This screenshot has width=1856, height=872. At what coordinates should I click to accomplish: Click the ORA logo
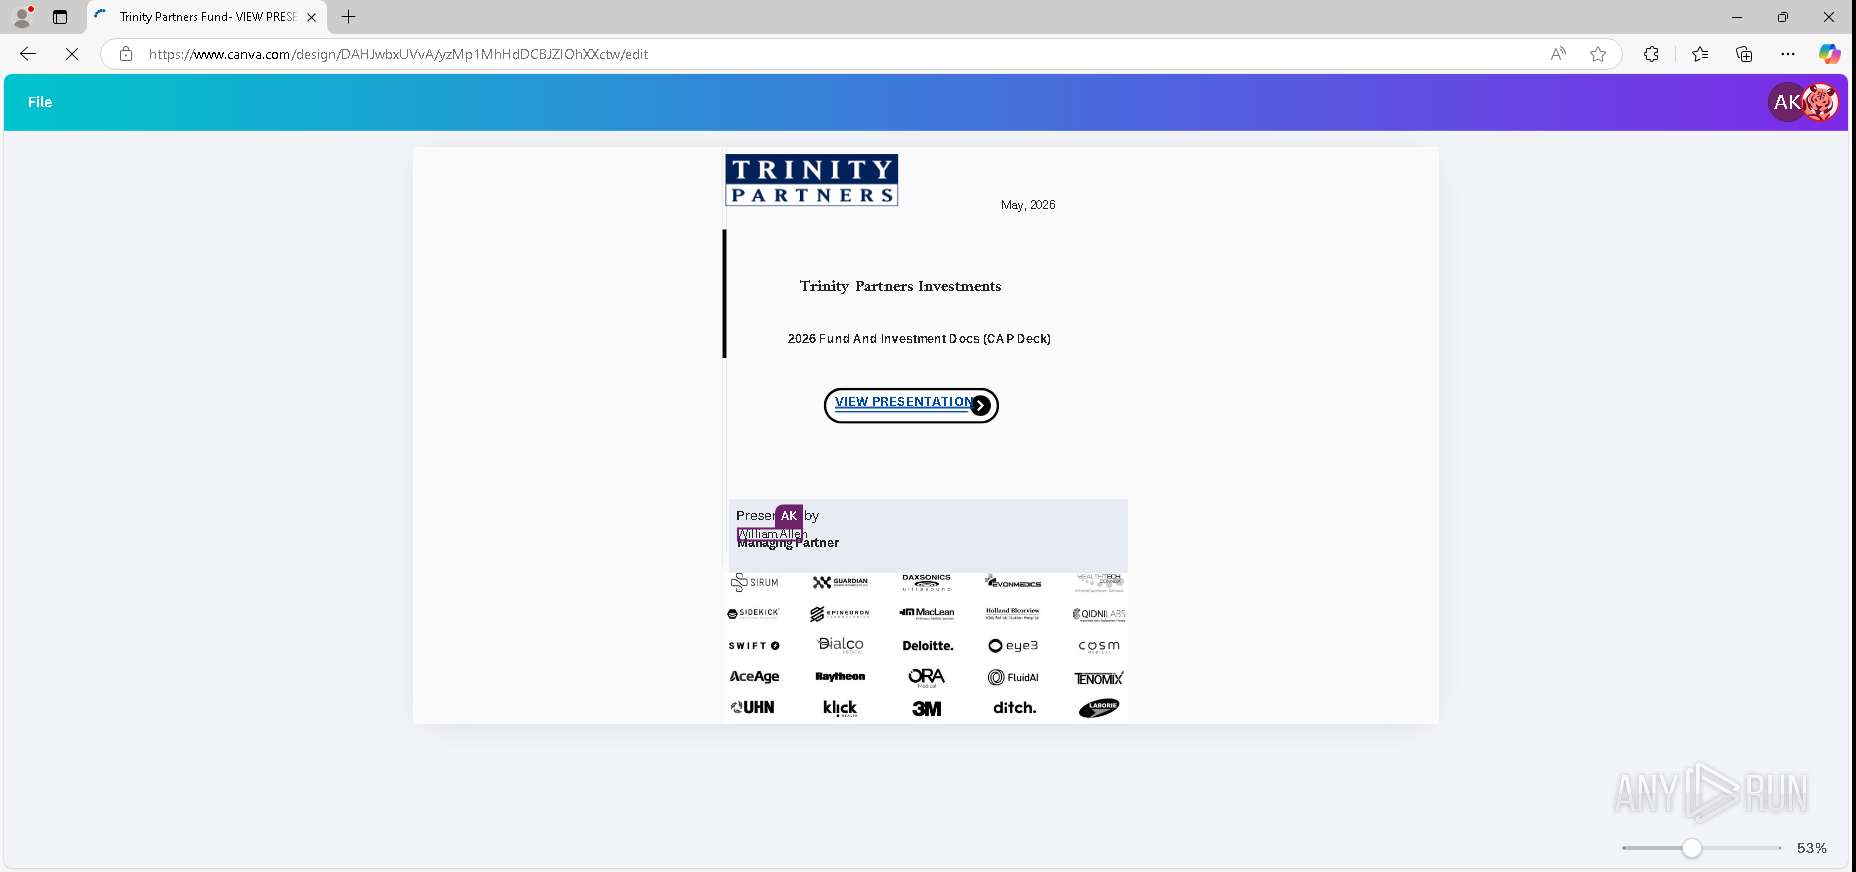point(927,678)
